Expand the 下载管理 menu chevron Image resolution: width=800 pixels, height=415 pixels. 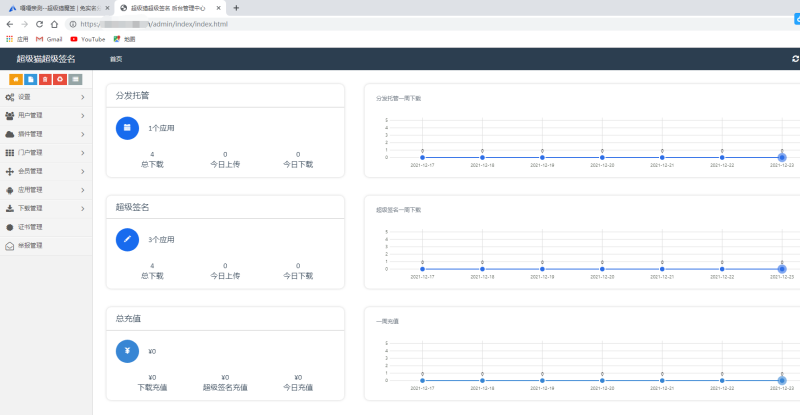coord(83,209)
